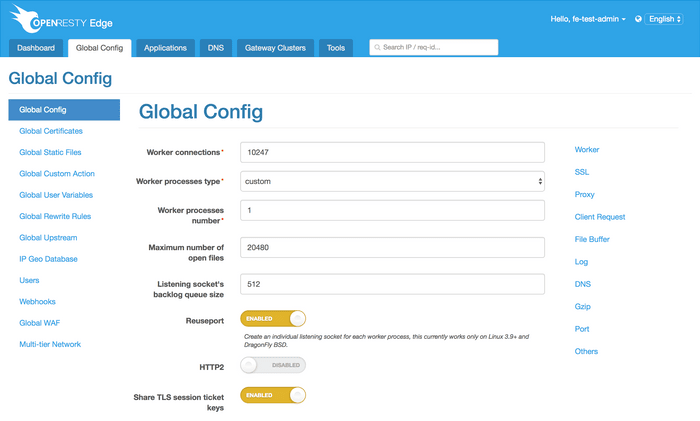The image size is (700, 421).
Task: Open Global User Variables
Action: [56, 195]
